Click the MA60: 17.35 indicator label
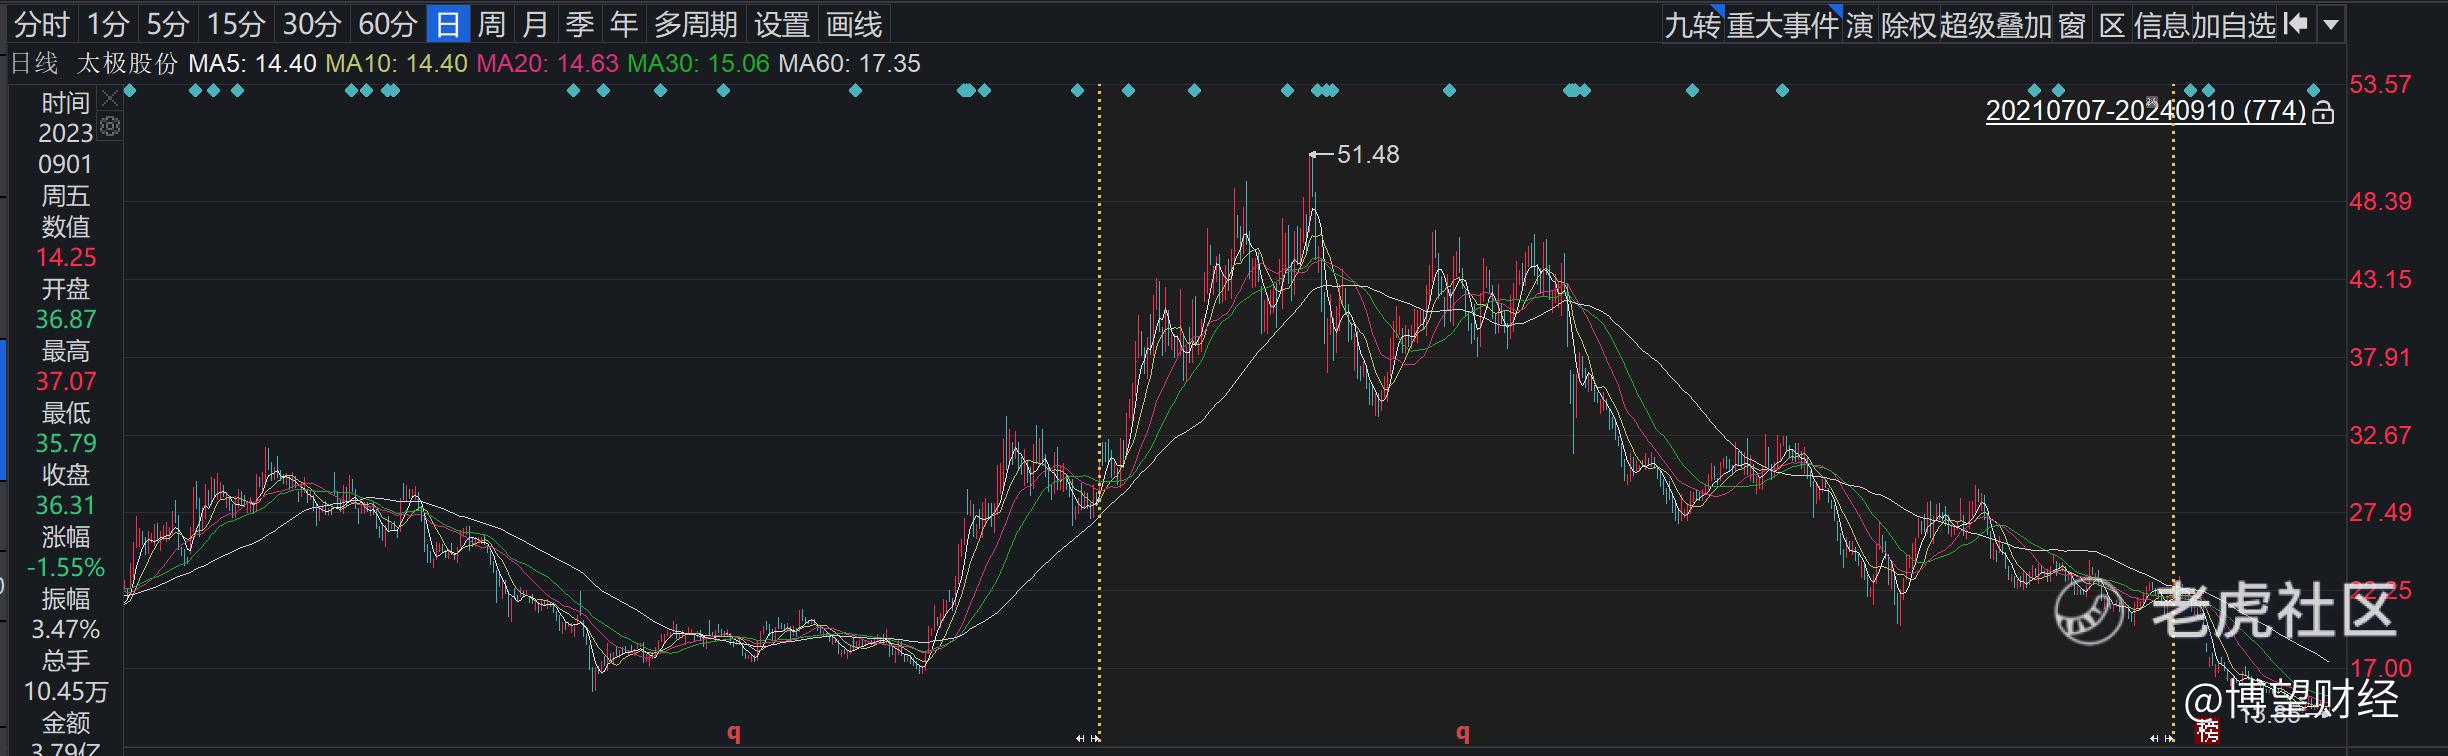This screenshot has height=756, width=2448. click(x=850, y=64)
